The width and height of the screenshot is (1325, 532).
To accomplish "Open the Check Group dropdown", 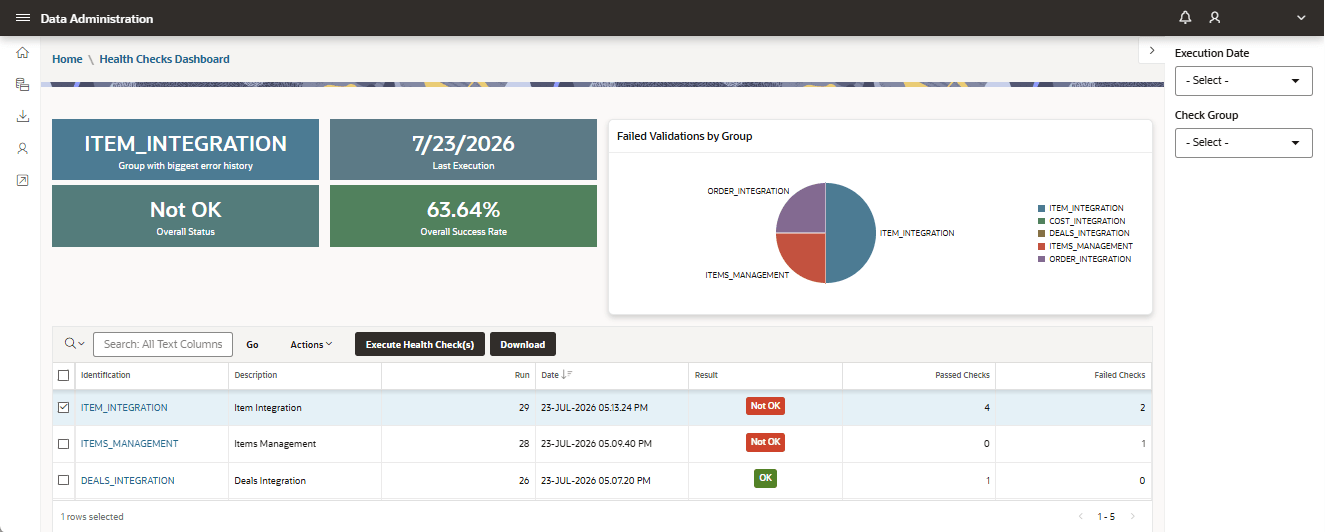I will (x=1244, y=143).
